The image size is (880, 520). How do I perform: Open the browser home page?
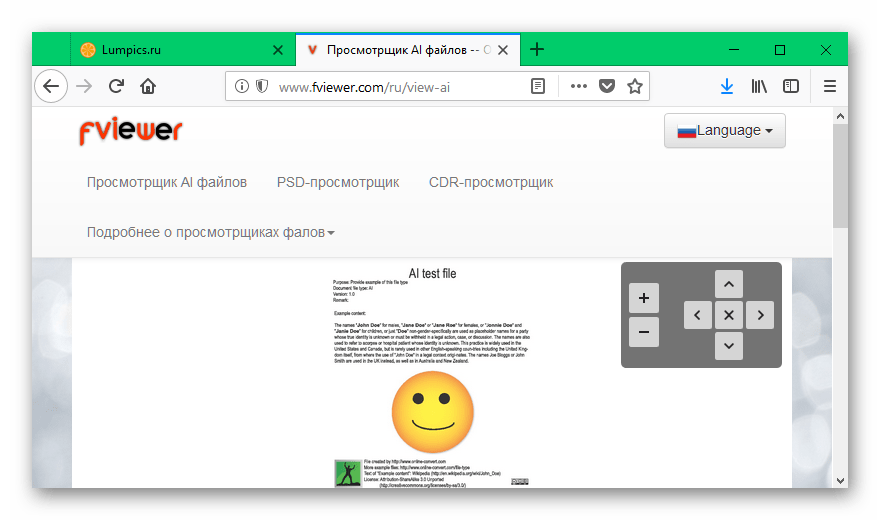pyautogui.click(x=148, y=86)
